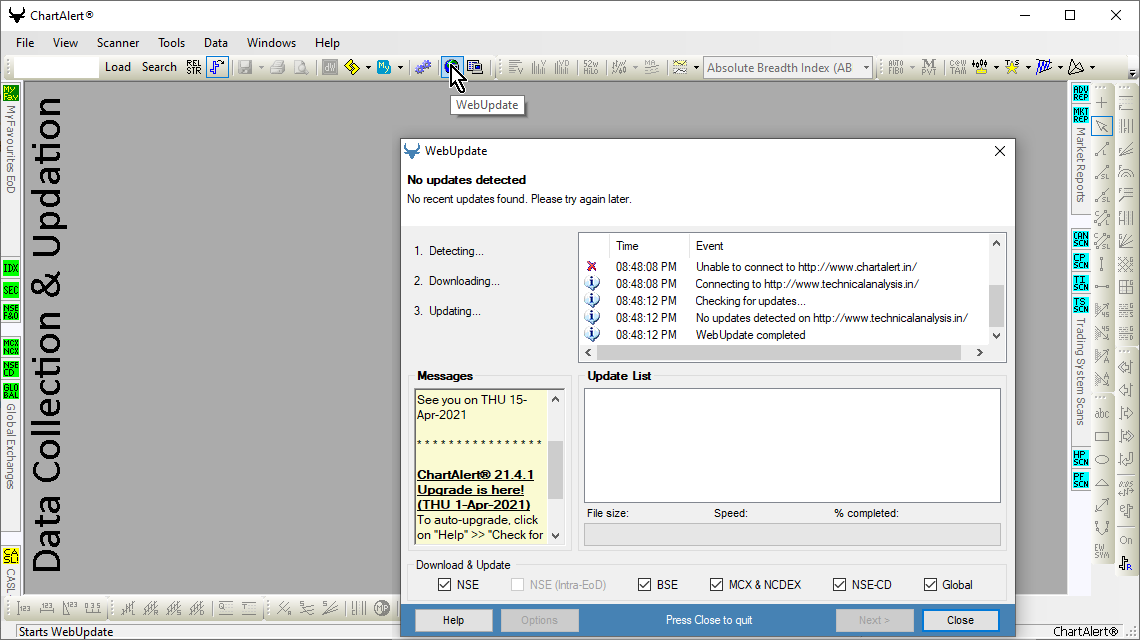
Task: Click the Market Reports vertical tab
Action: 1080,165
